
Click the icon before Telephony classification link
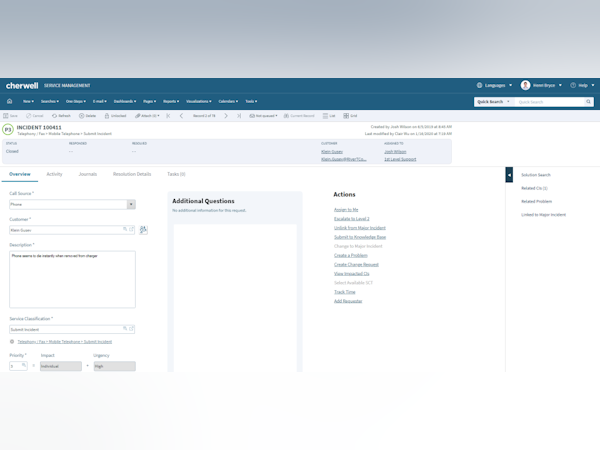[x=12, y=341]
